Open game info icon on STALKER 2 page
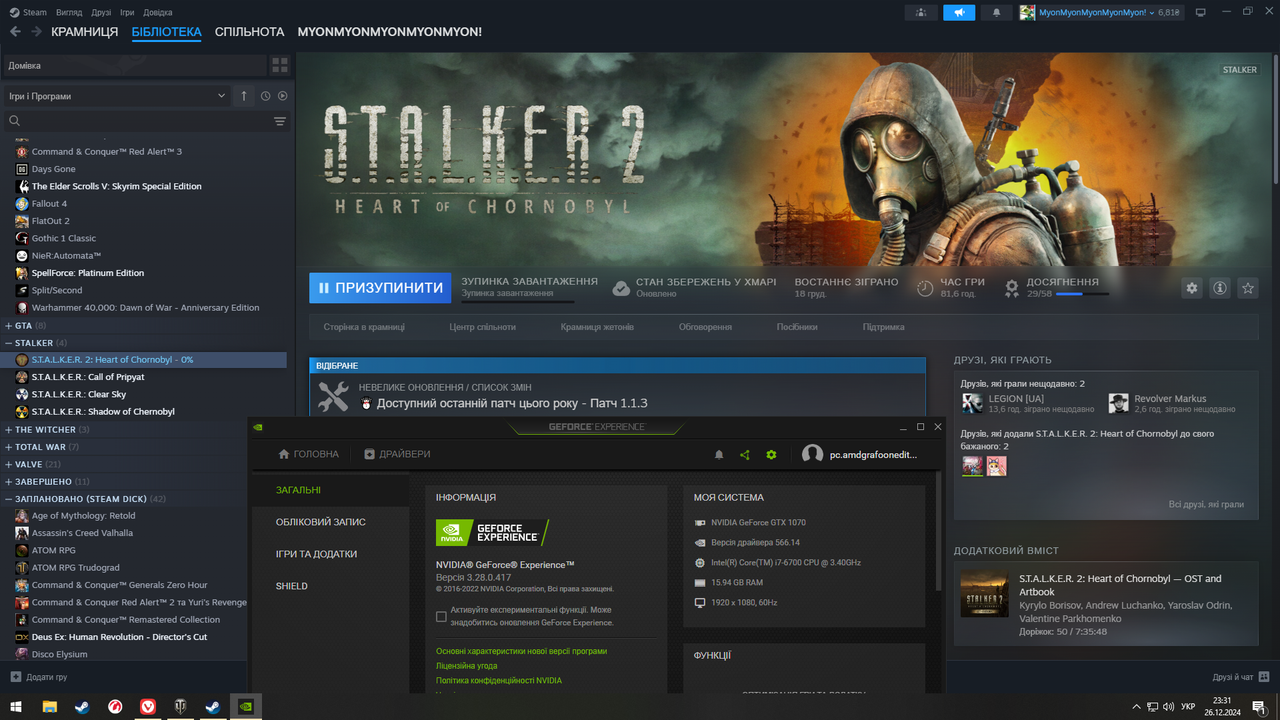 pos(1219,288)
